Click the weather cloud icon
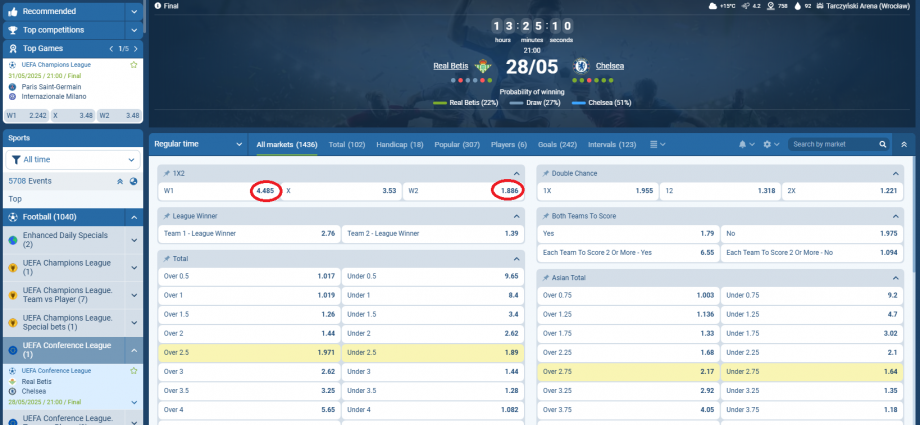920x425 pixels. [713, 6]
